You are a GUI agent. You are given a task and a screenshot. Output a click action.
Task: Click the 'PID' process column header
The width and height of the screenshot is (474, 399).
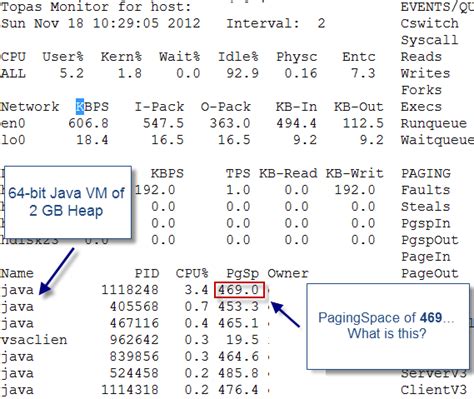pos(147,273)
